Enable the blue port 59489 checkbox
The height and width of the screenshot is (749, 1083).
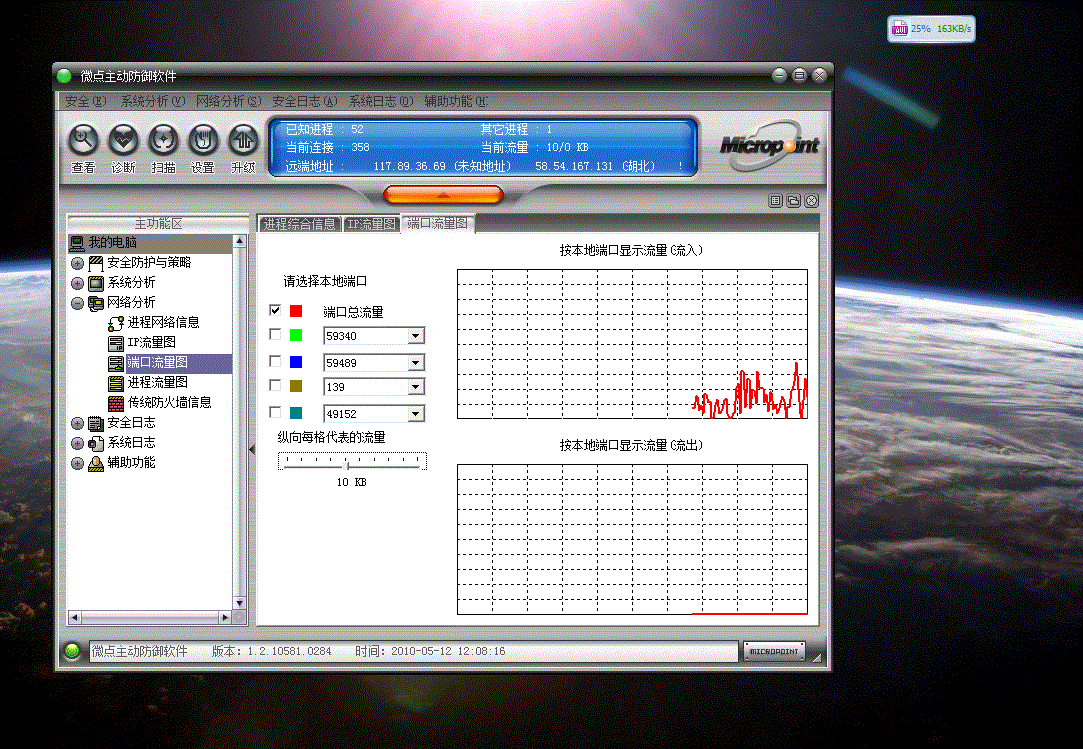click(x=275, y=361)
